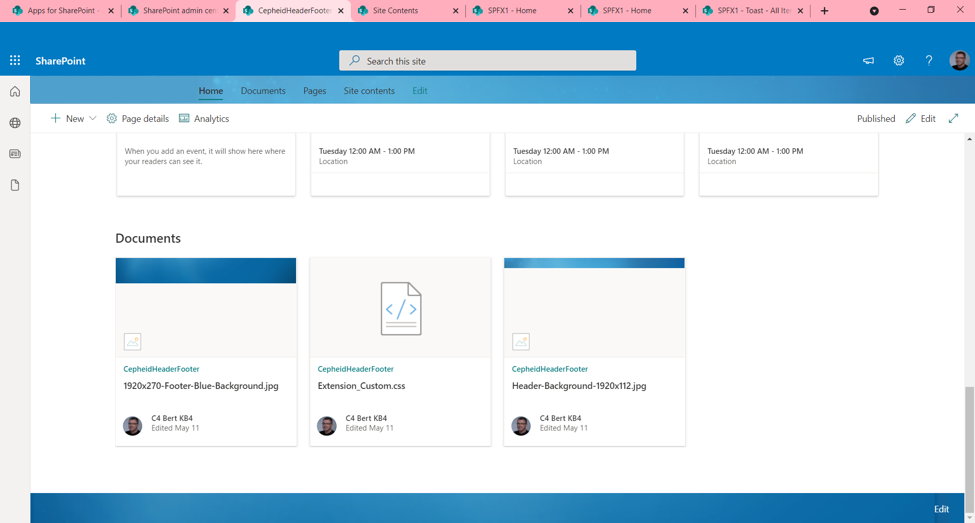Screen dimensions: 975x523
Task: Select Site contents in navigation bar
Action: click(x=369, y=91)
